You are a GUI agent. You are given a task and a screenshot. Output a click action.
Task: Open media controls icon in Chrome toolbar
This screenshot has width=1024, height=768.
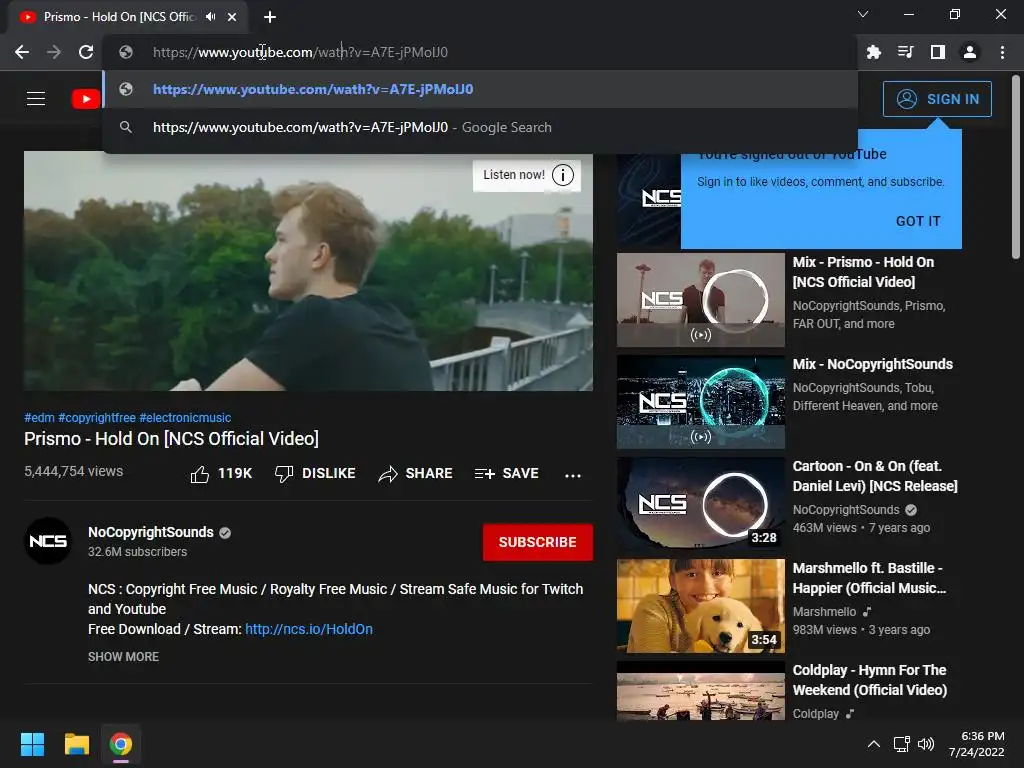(906, 52)
